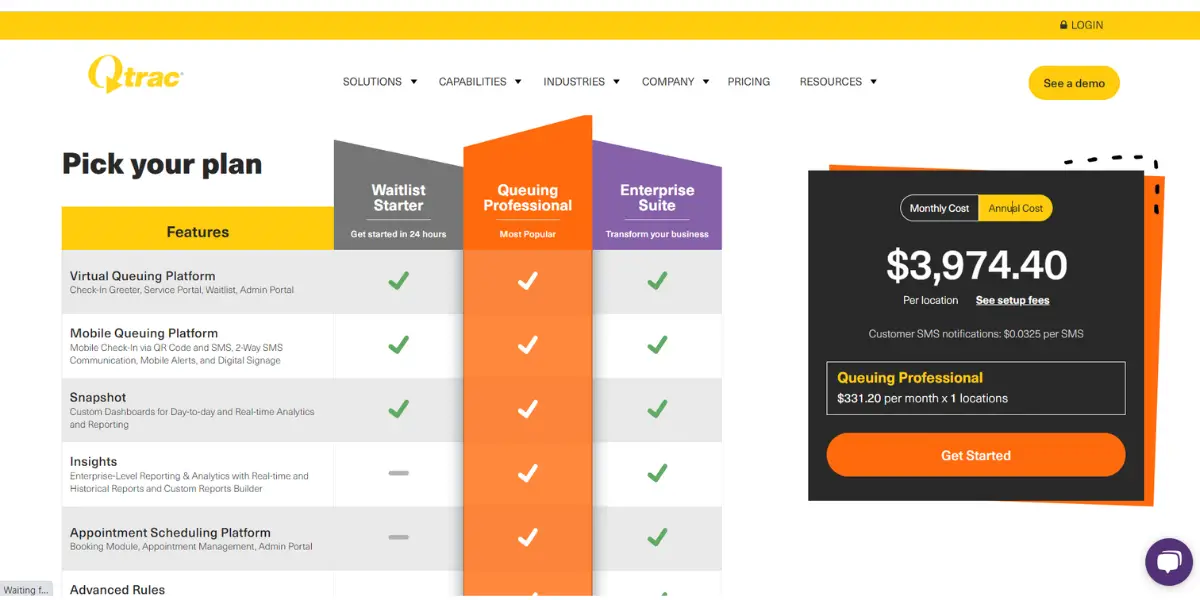Click Enterprise Suite checkmark for Appointment Scheduling Platform
The width and height of the screenshot is (1200, 600).
pos(657,537)
